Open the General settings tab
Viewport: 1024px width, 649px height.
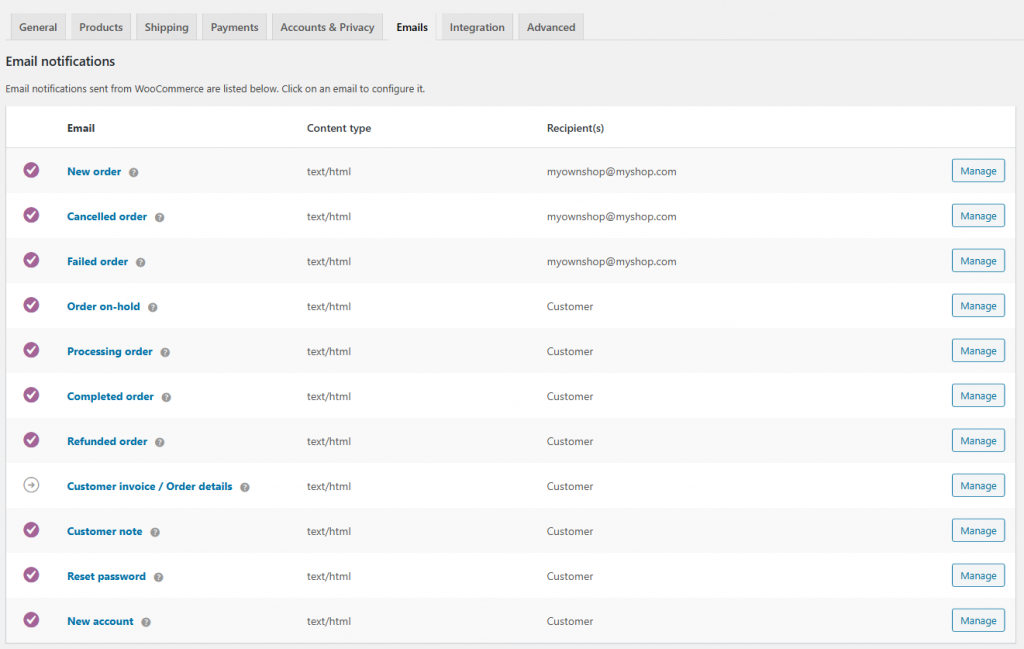(x=38, y=27)
